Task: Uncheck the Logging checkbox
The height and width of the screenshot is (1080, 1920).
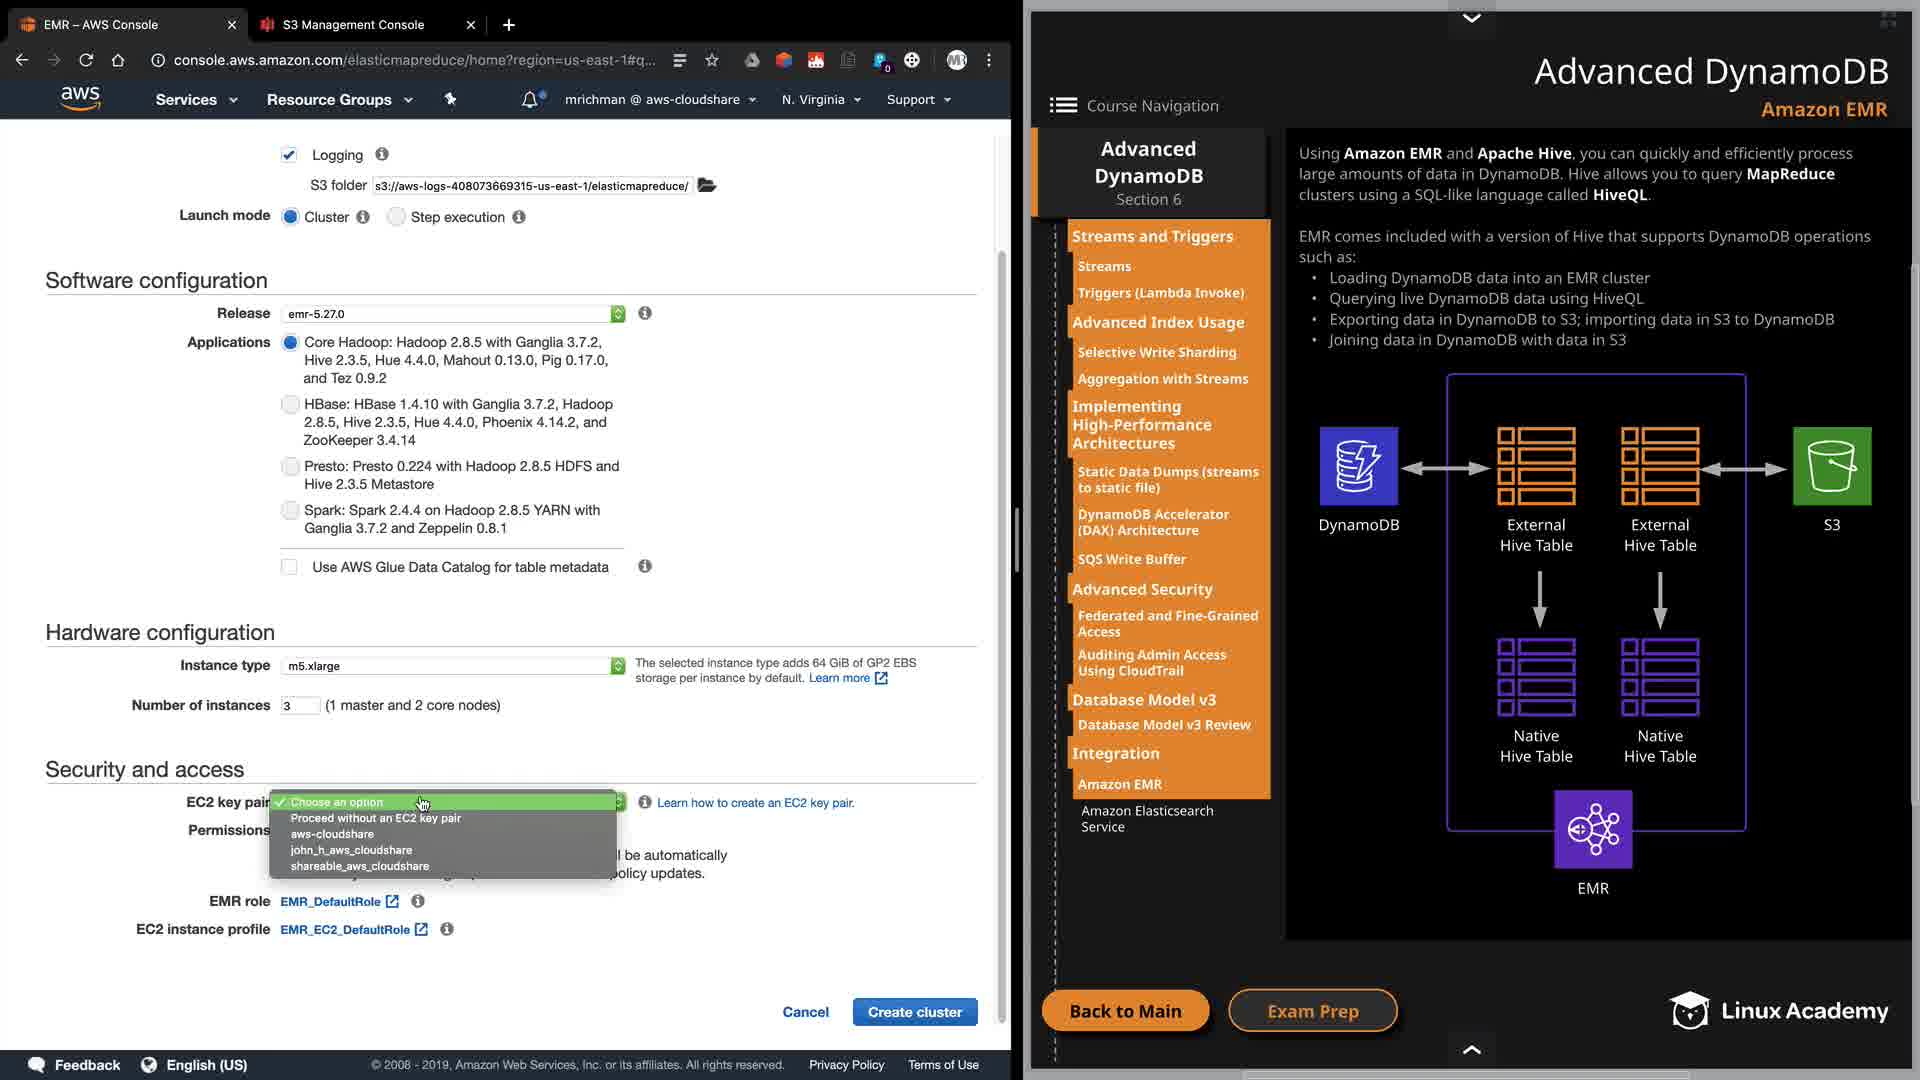Action: [x=289, y=155]
